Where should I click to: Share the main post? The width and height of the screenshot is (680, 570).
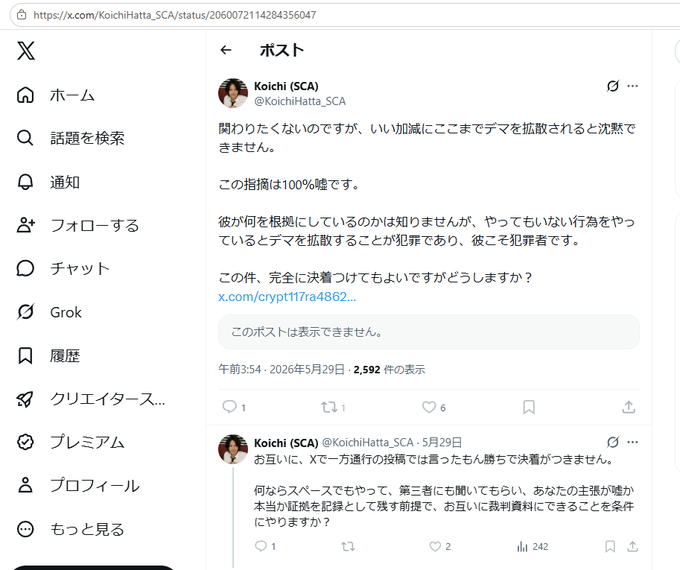click(x=629, y=407)
